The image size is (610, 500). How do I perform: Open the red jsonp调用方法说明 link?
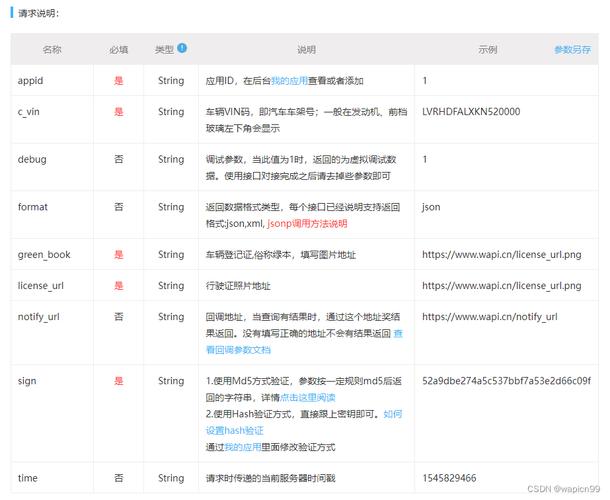[x=307, y=224]
